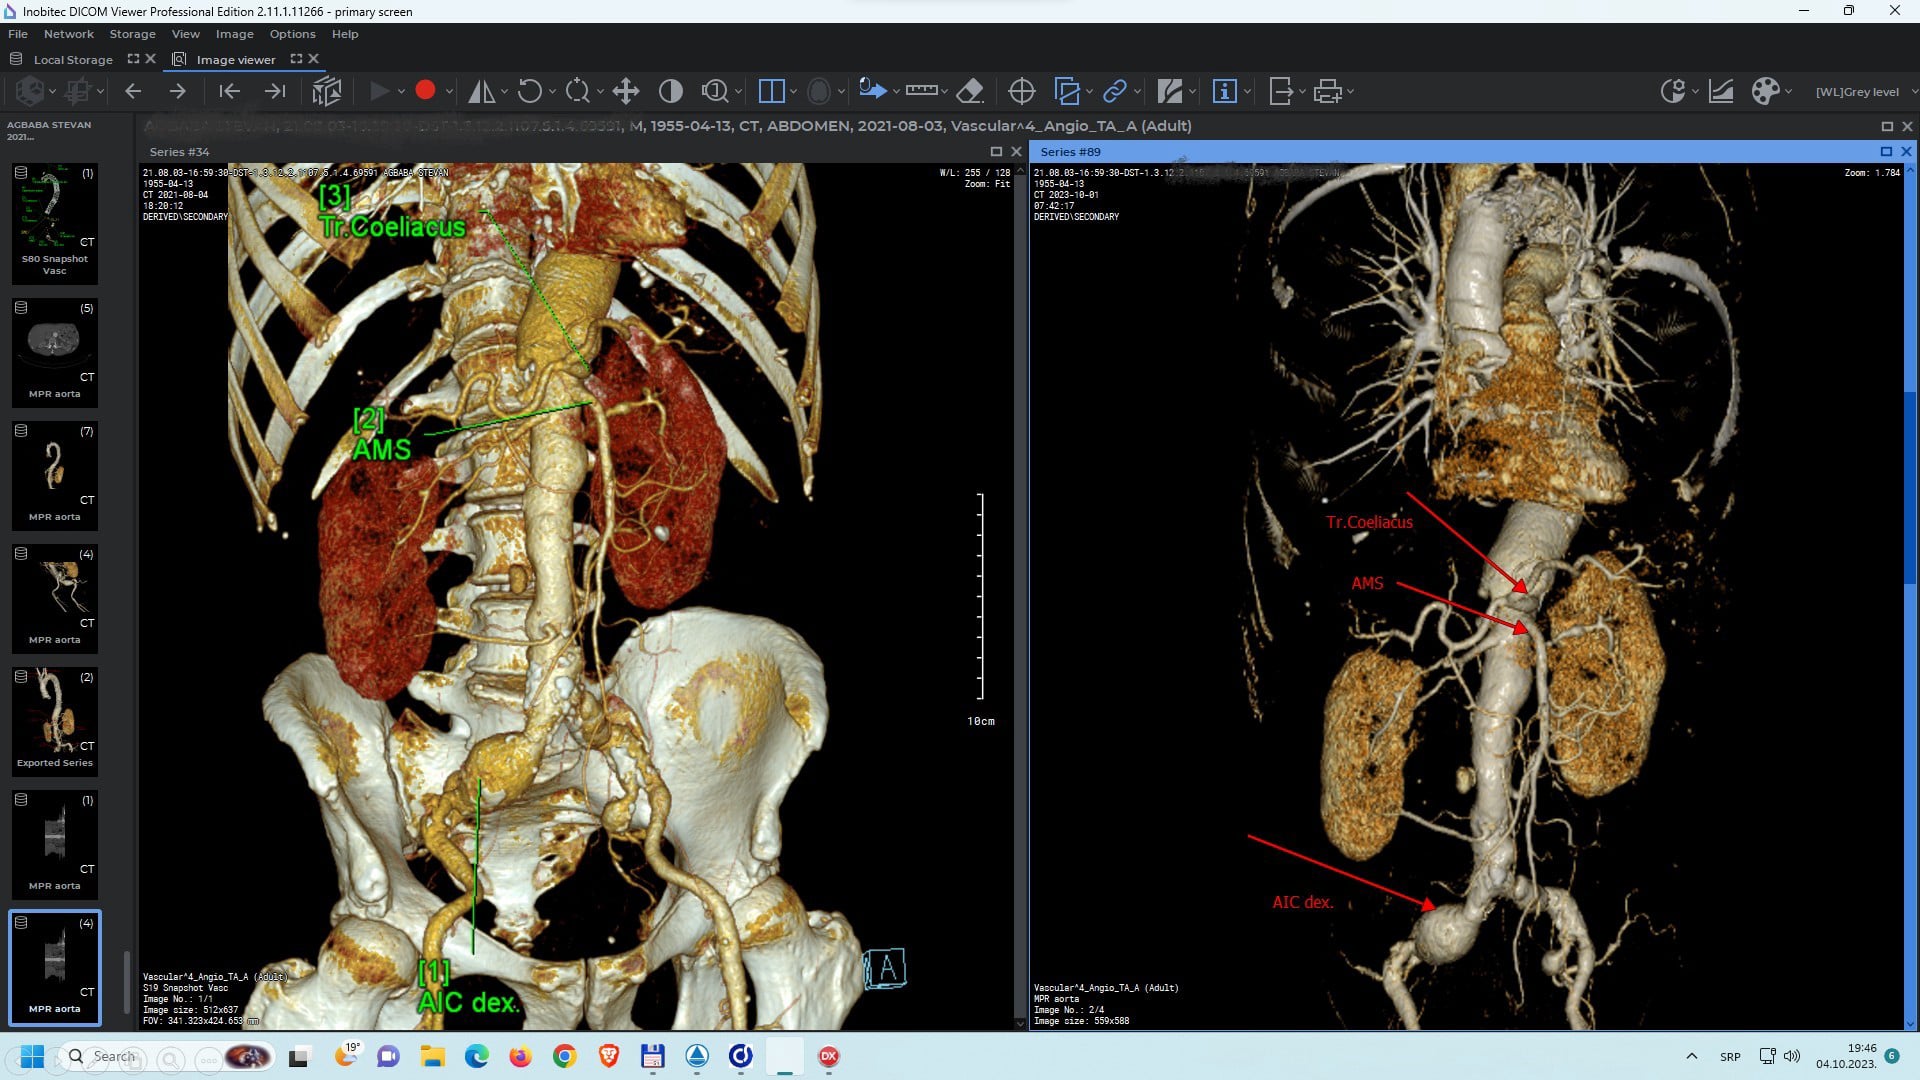Toggle invert negative image mode
The image size is (1920, 1080).
[x=670, y=91]
